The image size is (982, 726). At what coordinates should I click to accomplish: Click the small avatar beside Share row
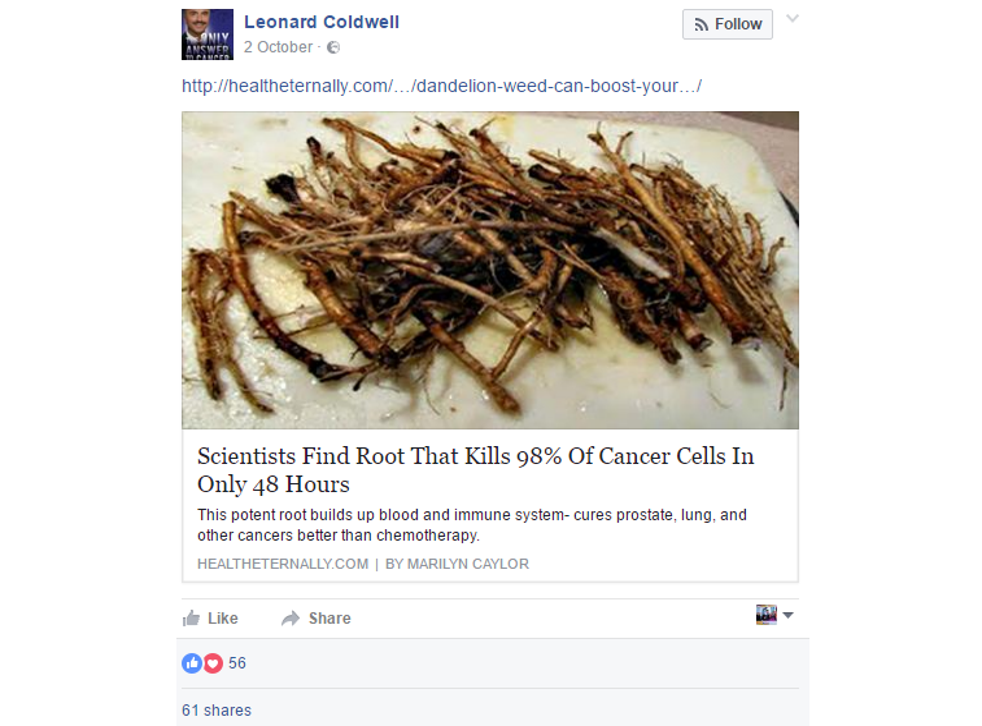(x=766, y=615)
